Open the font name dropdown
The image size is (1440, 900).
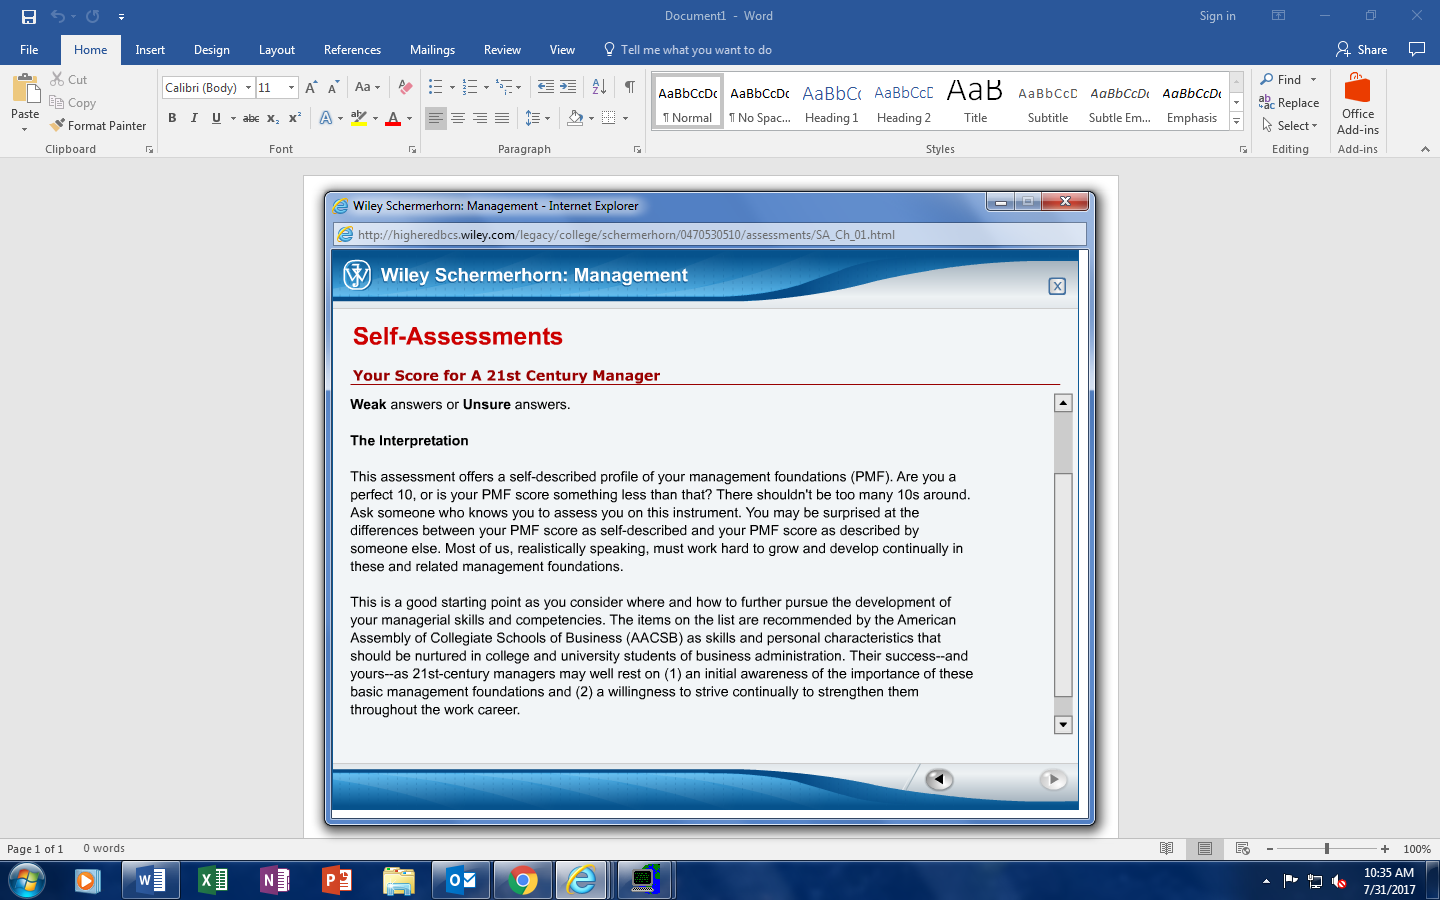click(x=248, y=88)
